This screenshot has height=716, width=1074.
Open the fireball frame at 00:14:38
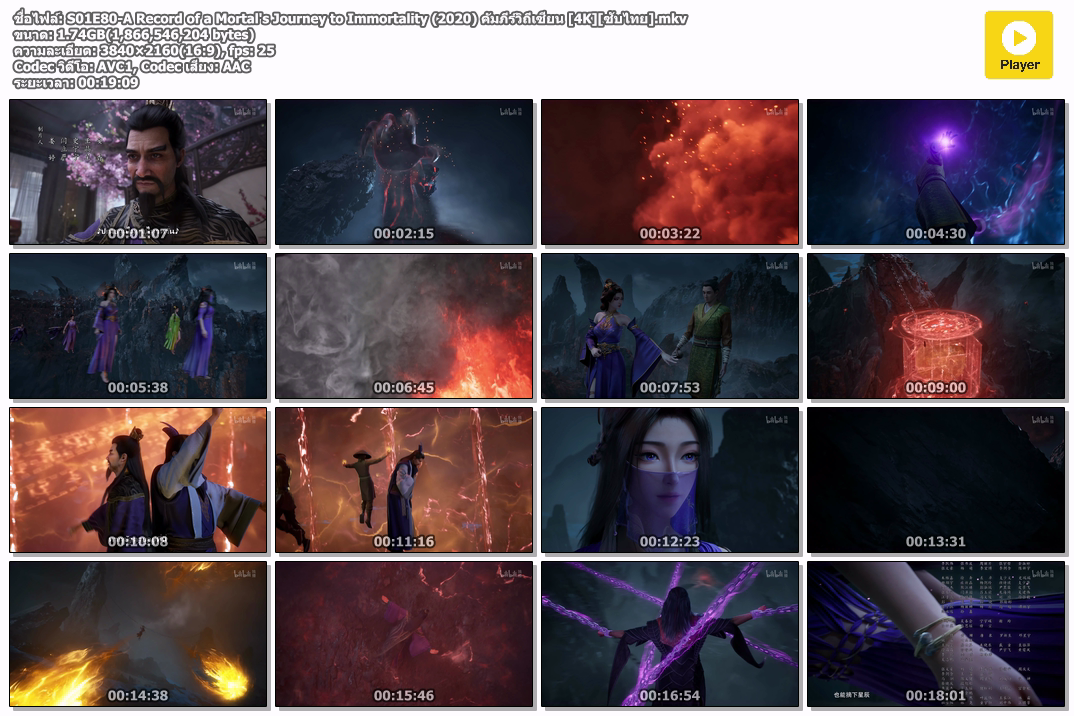[138, 634]
